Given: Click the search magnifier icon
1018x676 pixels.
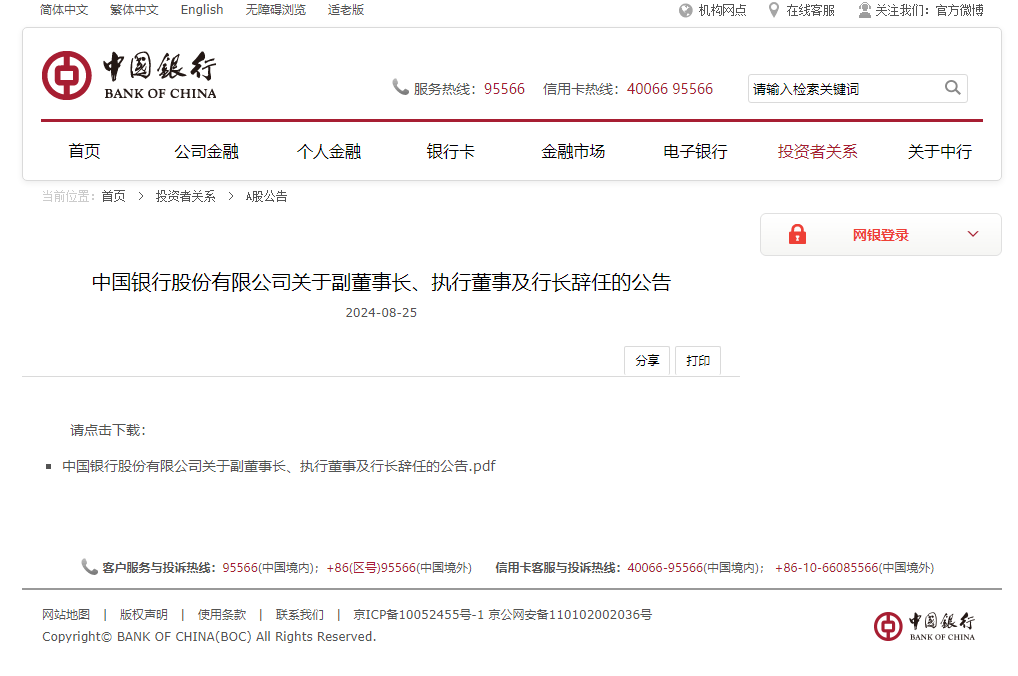Looking at the screenshot, I should pos(952,88).
